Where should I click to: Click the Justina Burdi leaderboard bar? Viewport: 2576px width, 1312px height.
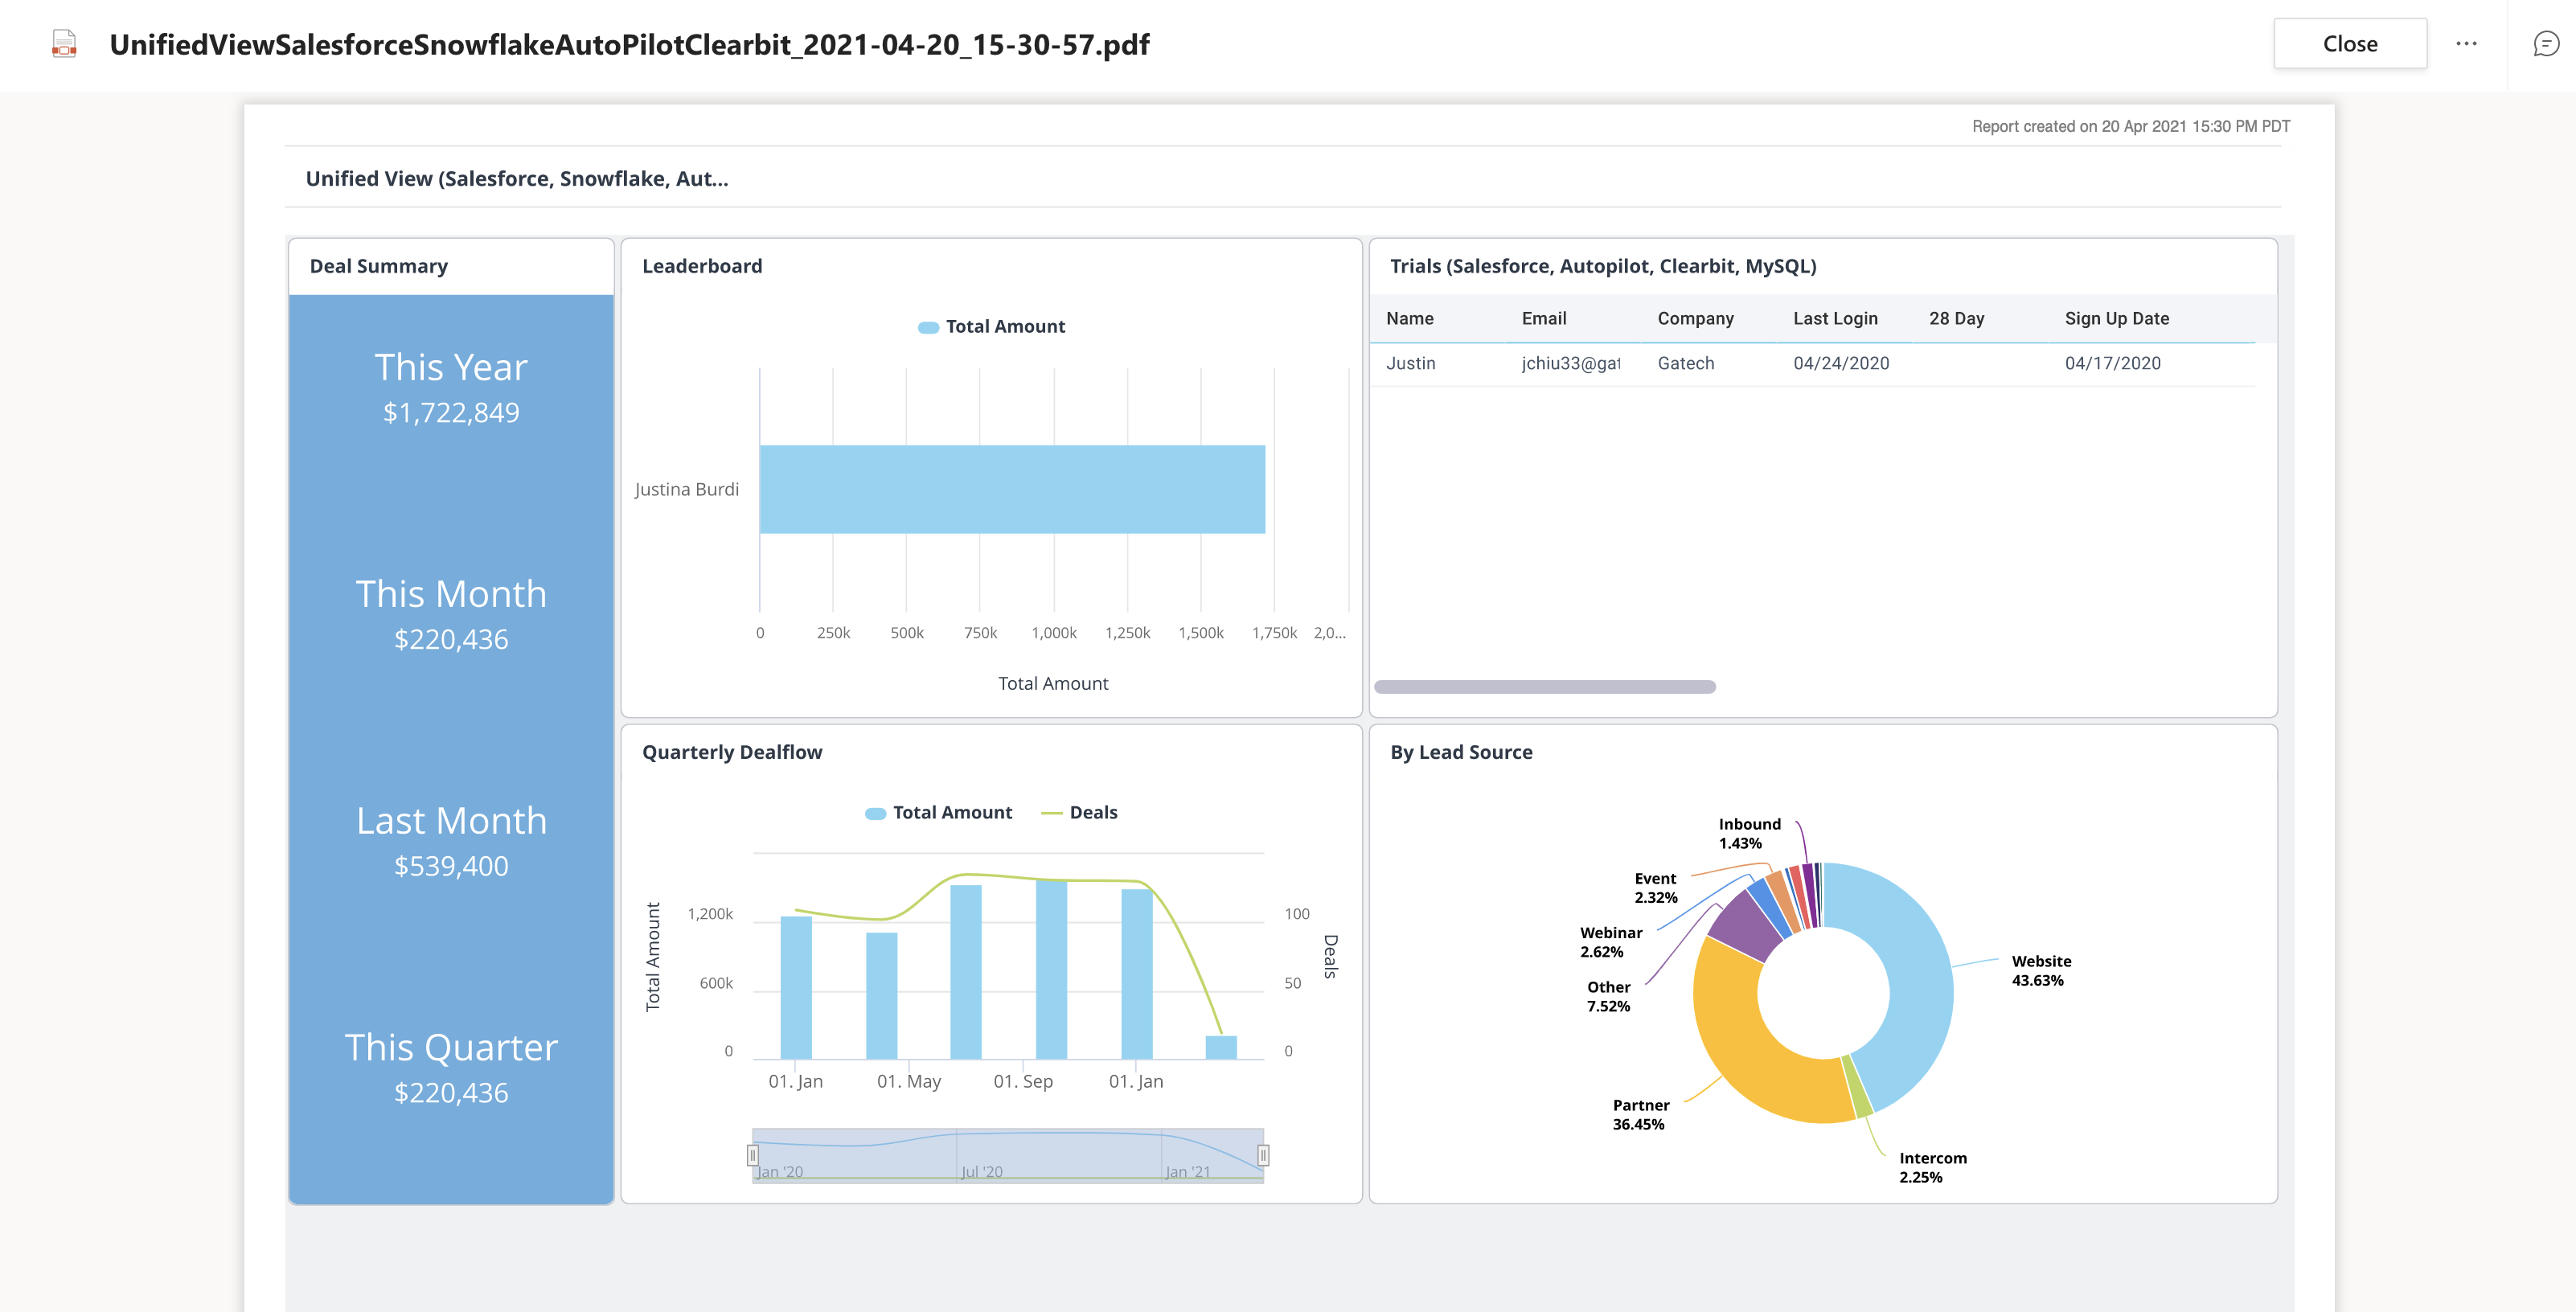(x=1012, y=489)
